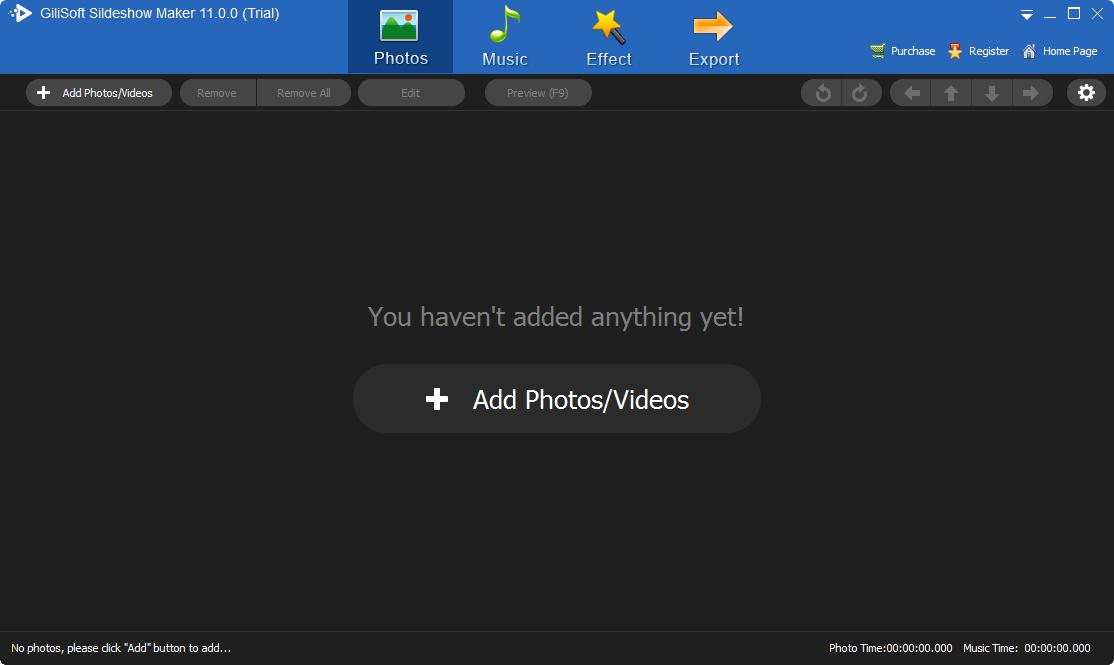Image resolution: width=1114 pixels, height=665 pixels.
Task: Move item up with the up arrow icon
Action: [951, 93]
